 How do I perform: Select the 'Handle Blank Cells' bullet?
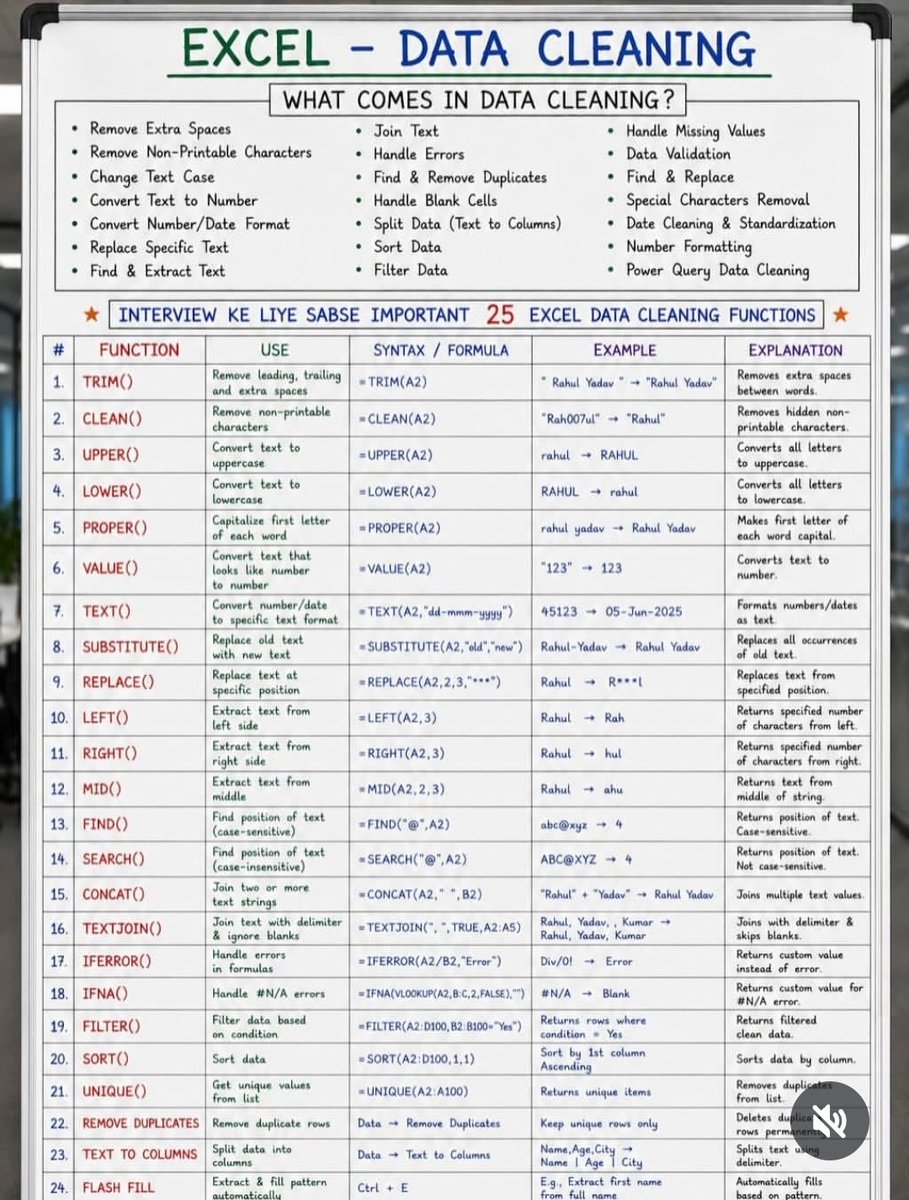pos(435,200)
